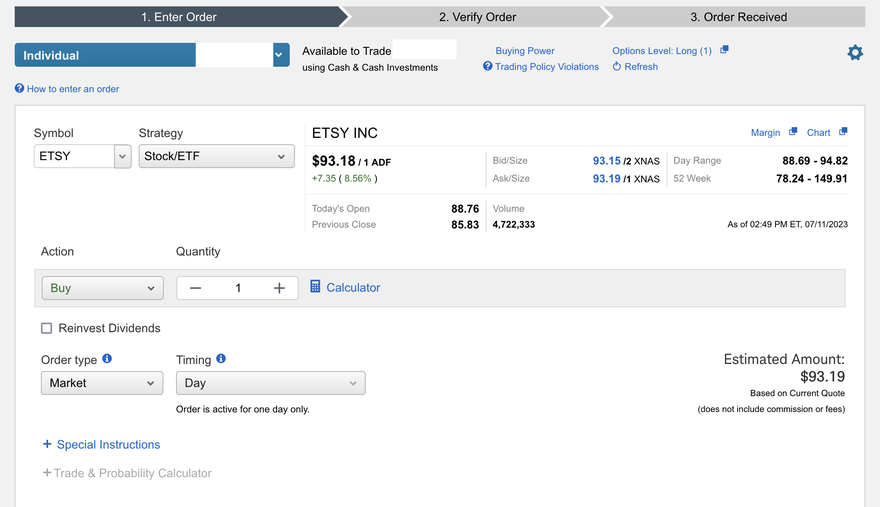Click the ETSY symbol input field
Screen dimensions: 880x507
[x=74, y=156]
